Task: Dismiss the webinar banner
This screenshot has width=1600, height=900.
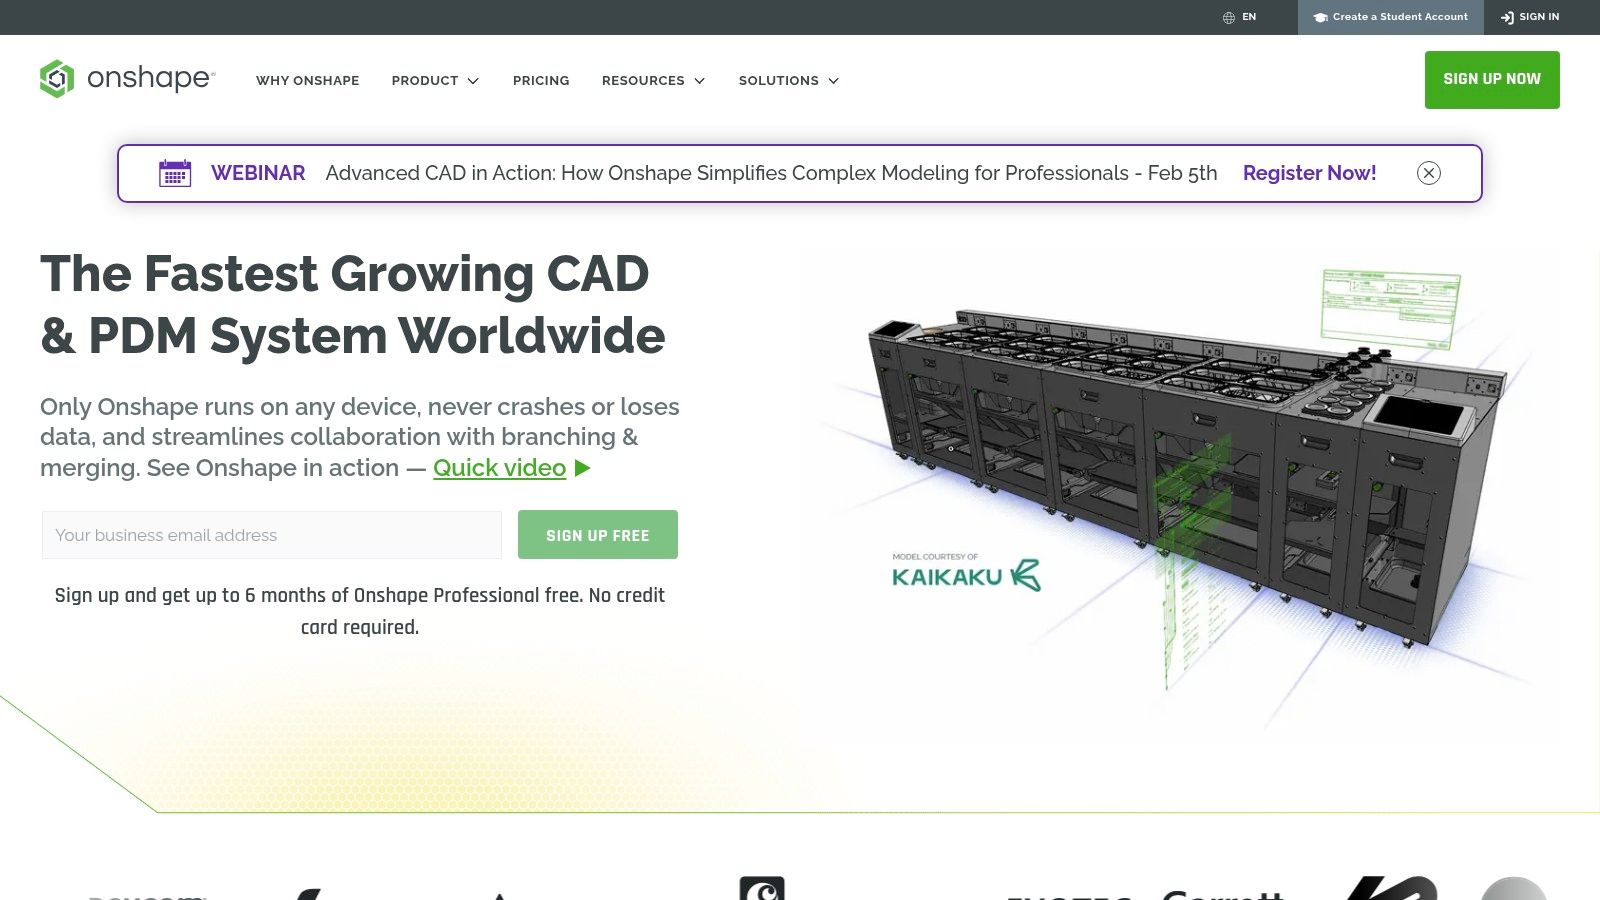Action: (x=1429, y=173)
